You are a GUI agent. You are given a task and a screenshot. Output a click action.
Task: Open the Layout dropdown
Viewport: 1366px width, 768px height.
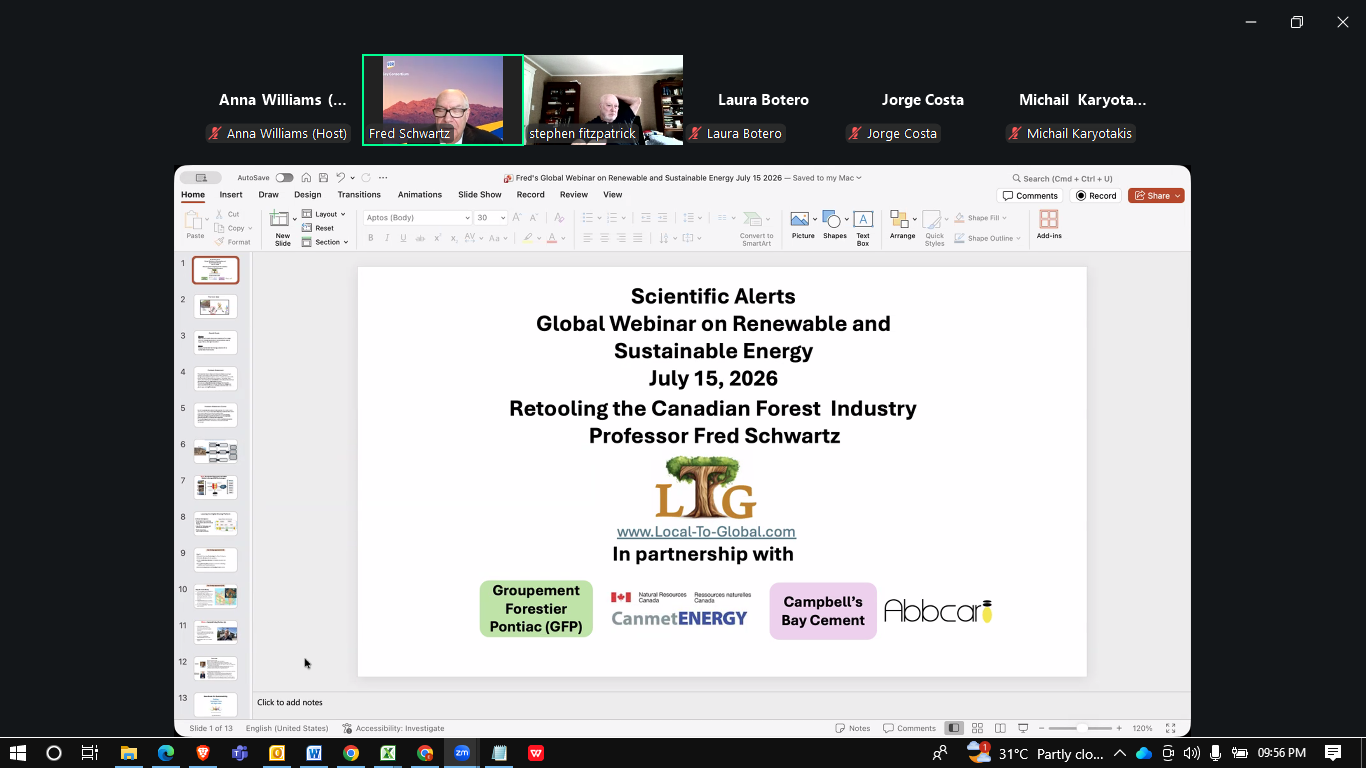323,214
